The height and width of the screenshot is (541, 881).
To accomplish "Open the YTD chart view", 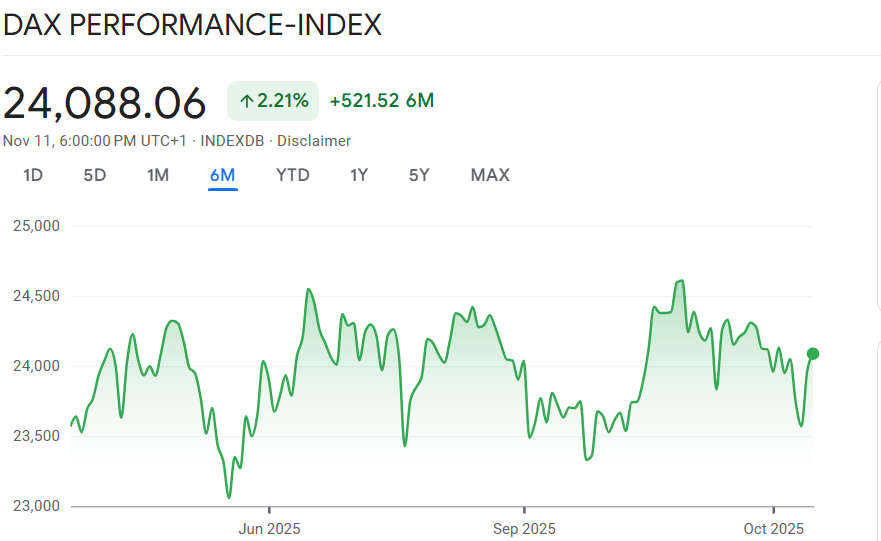I will (293, 175).
